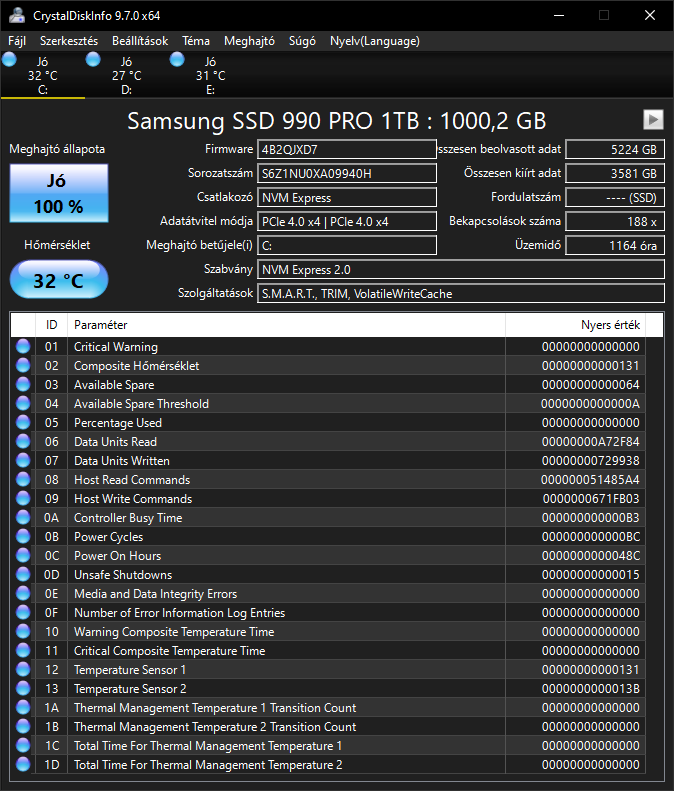Click status orb of Critical Composite Temperature Time
The height and width of the screenshot is (791, 674).
pyautogui.click(x=23, y=650)
